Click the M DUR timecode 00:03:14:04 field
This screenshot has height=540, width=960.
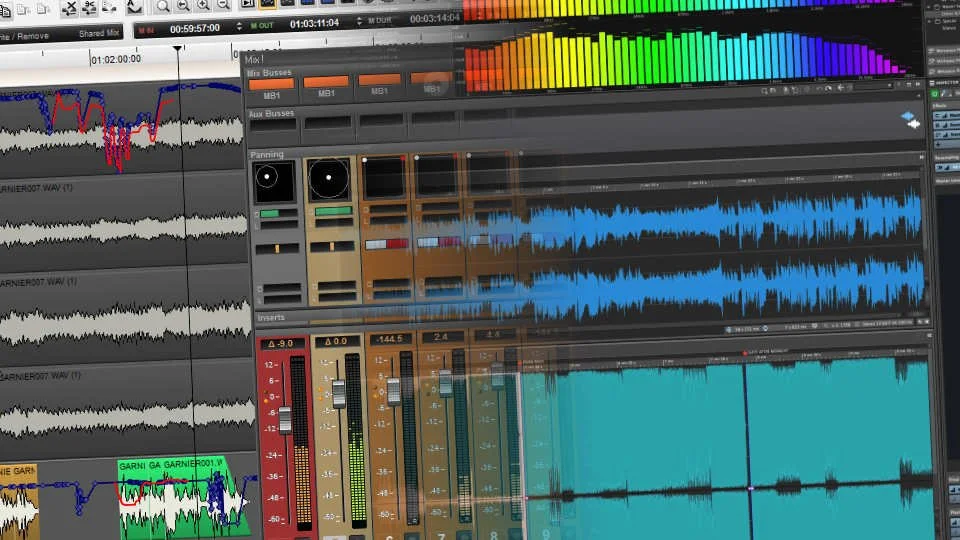(435, 19)
